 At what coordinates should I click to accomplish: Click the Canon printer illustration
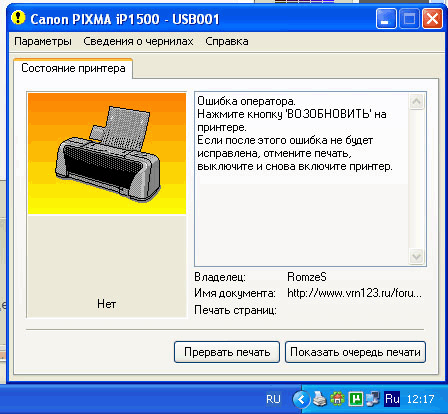(x=107, y=154)
